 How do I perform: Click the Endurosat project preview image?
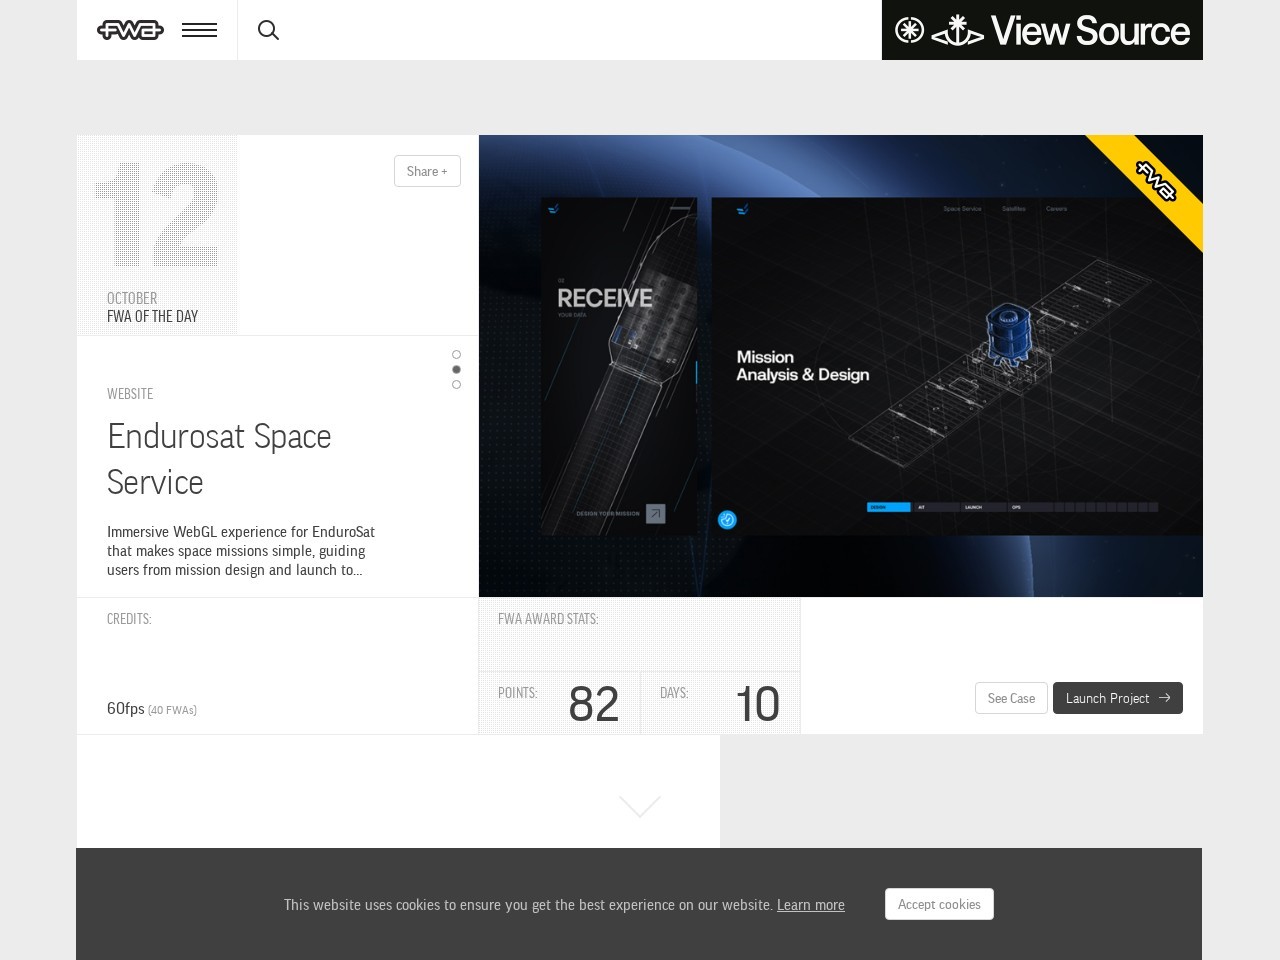pos(841,366)
